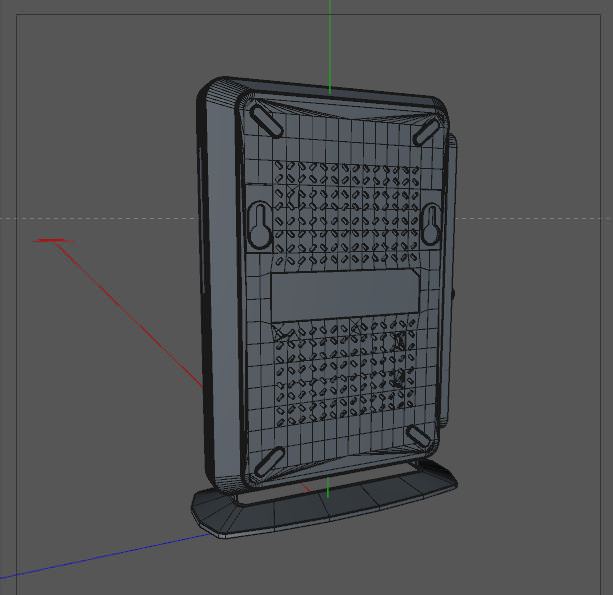Click the top-left rubber foot slot
Screen dimensions: 613x595
266,120
